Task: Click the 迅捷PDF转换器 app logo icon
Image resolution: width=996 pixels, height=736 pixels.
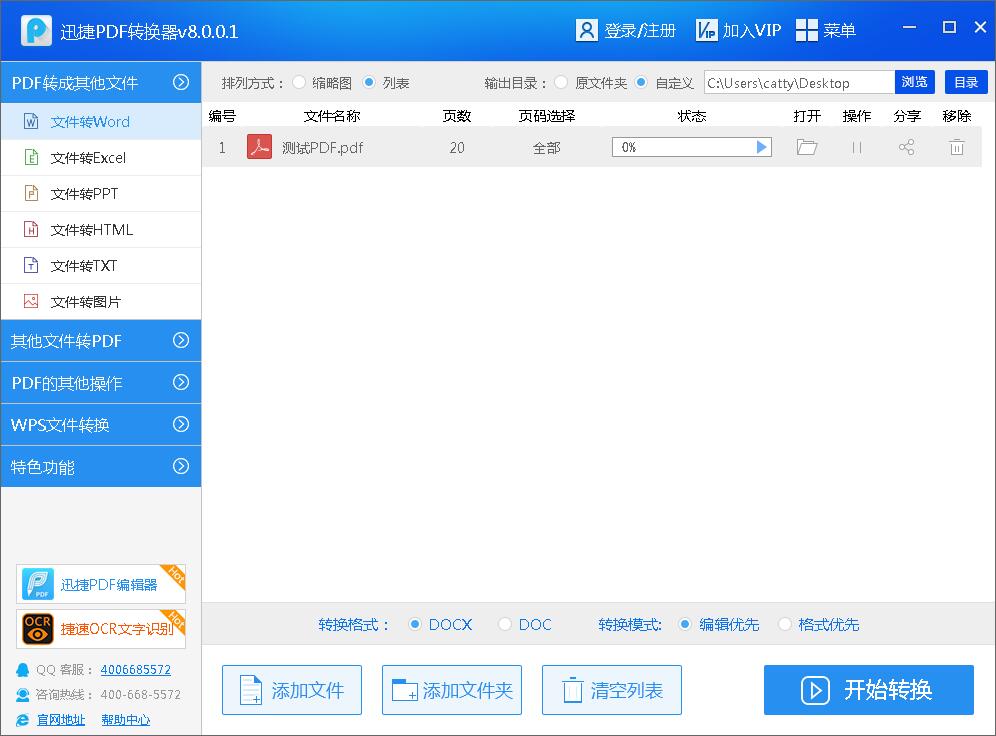Action: coord(36,30)
